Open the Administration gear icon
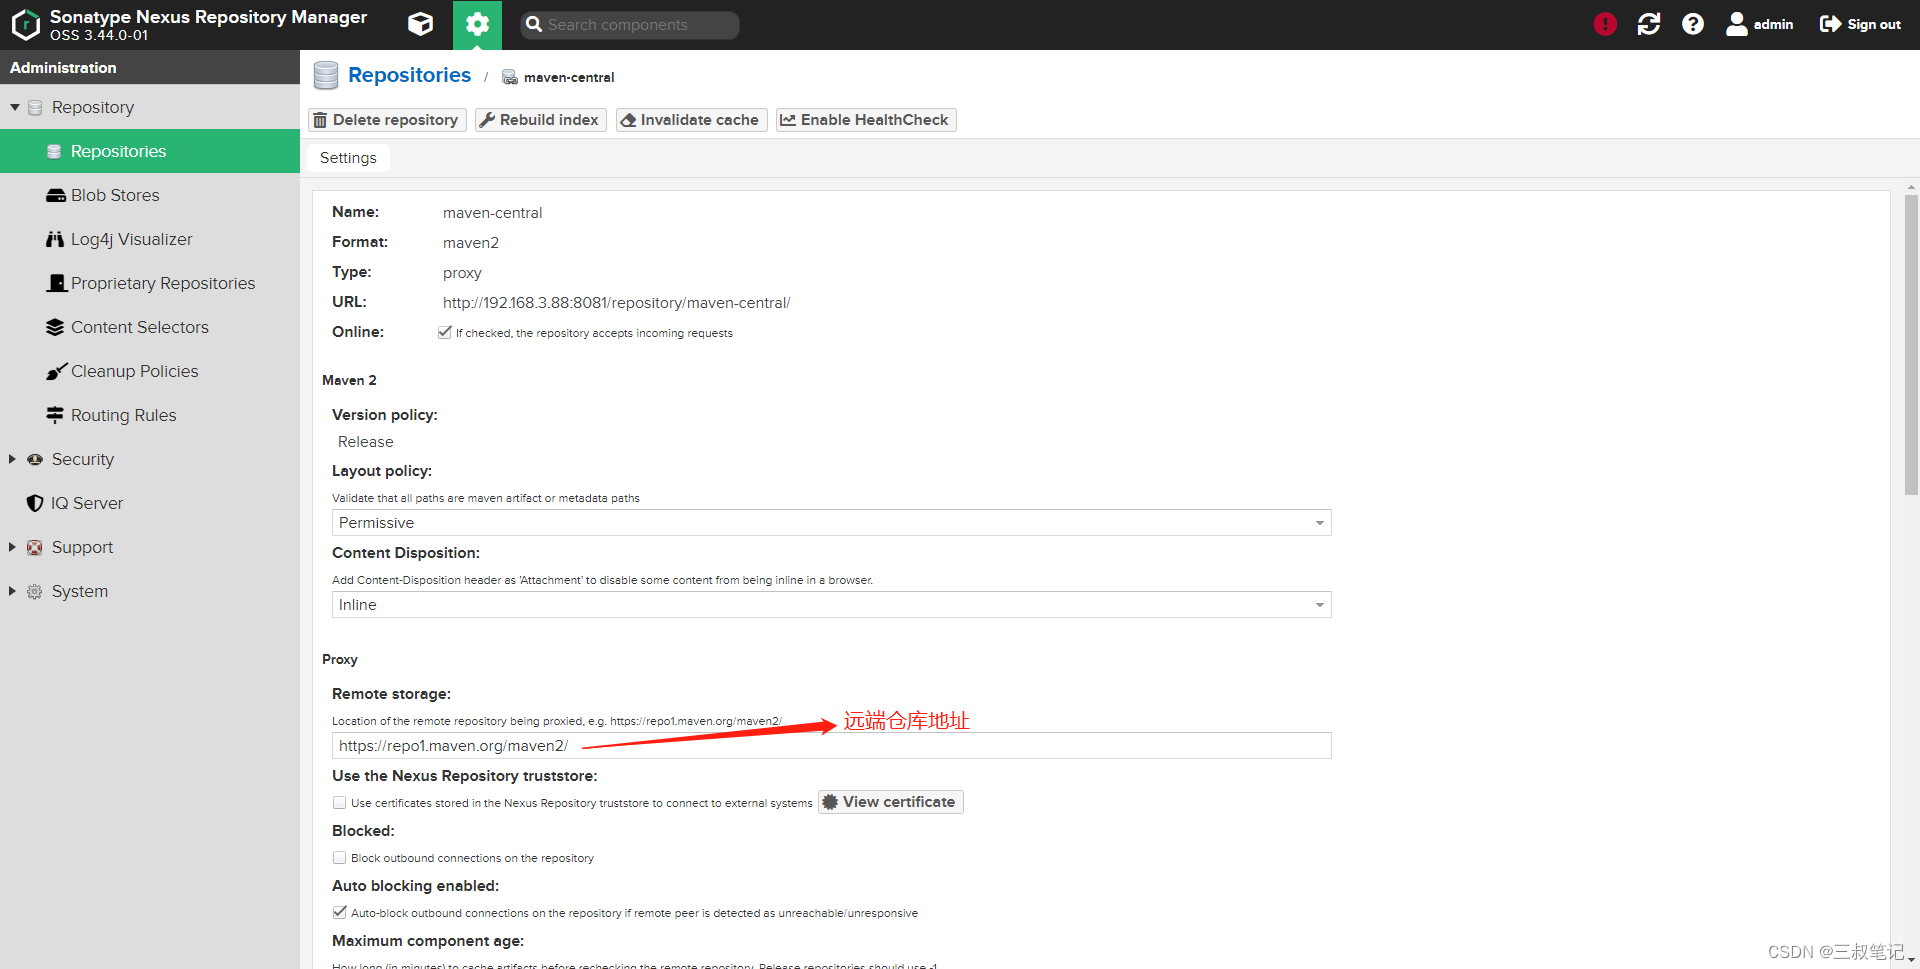 [x=477, y=24]
